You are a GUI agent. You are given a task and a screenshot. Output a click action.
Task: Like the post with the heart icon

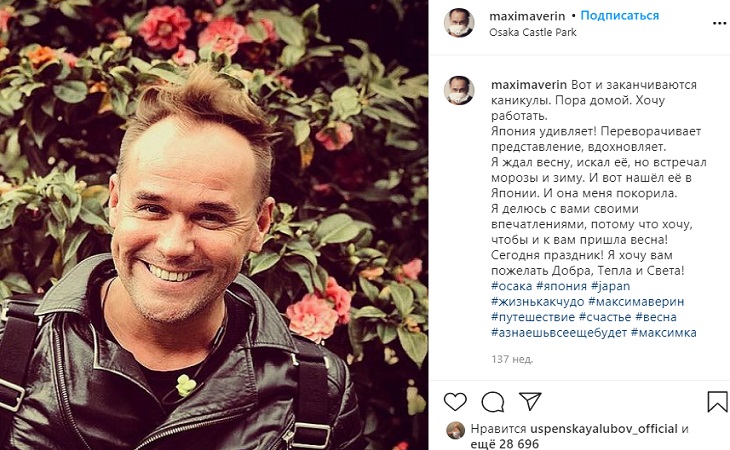click(x=455, y=401)
